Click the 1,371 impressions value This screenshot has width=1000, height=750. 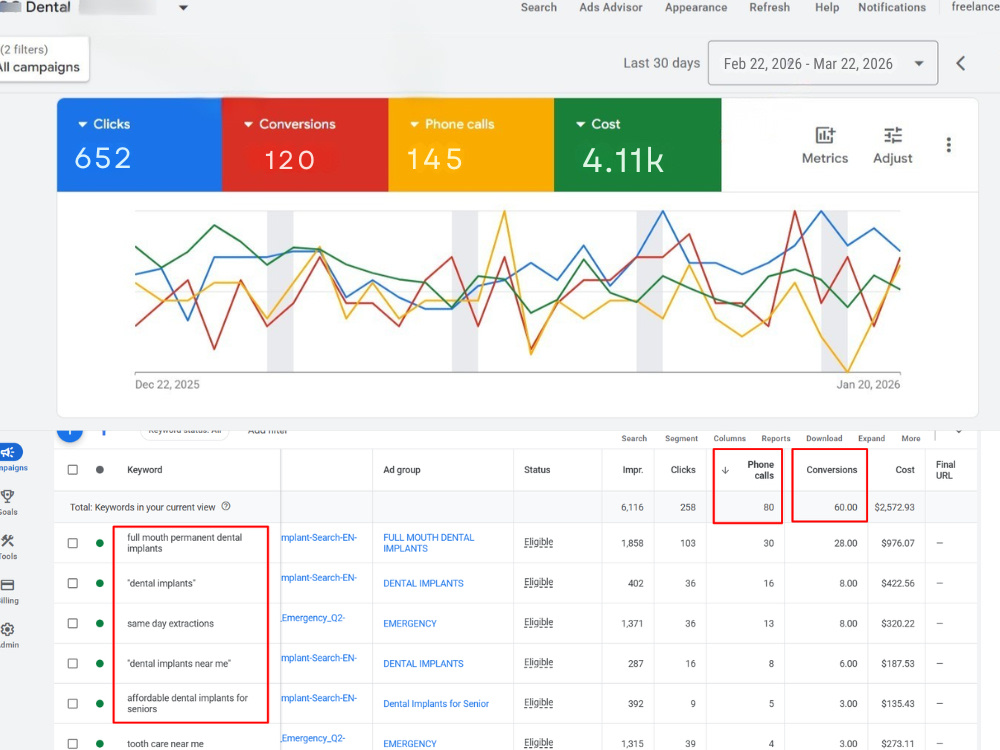pyautogui.click(x=632, y=623)
